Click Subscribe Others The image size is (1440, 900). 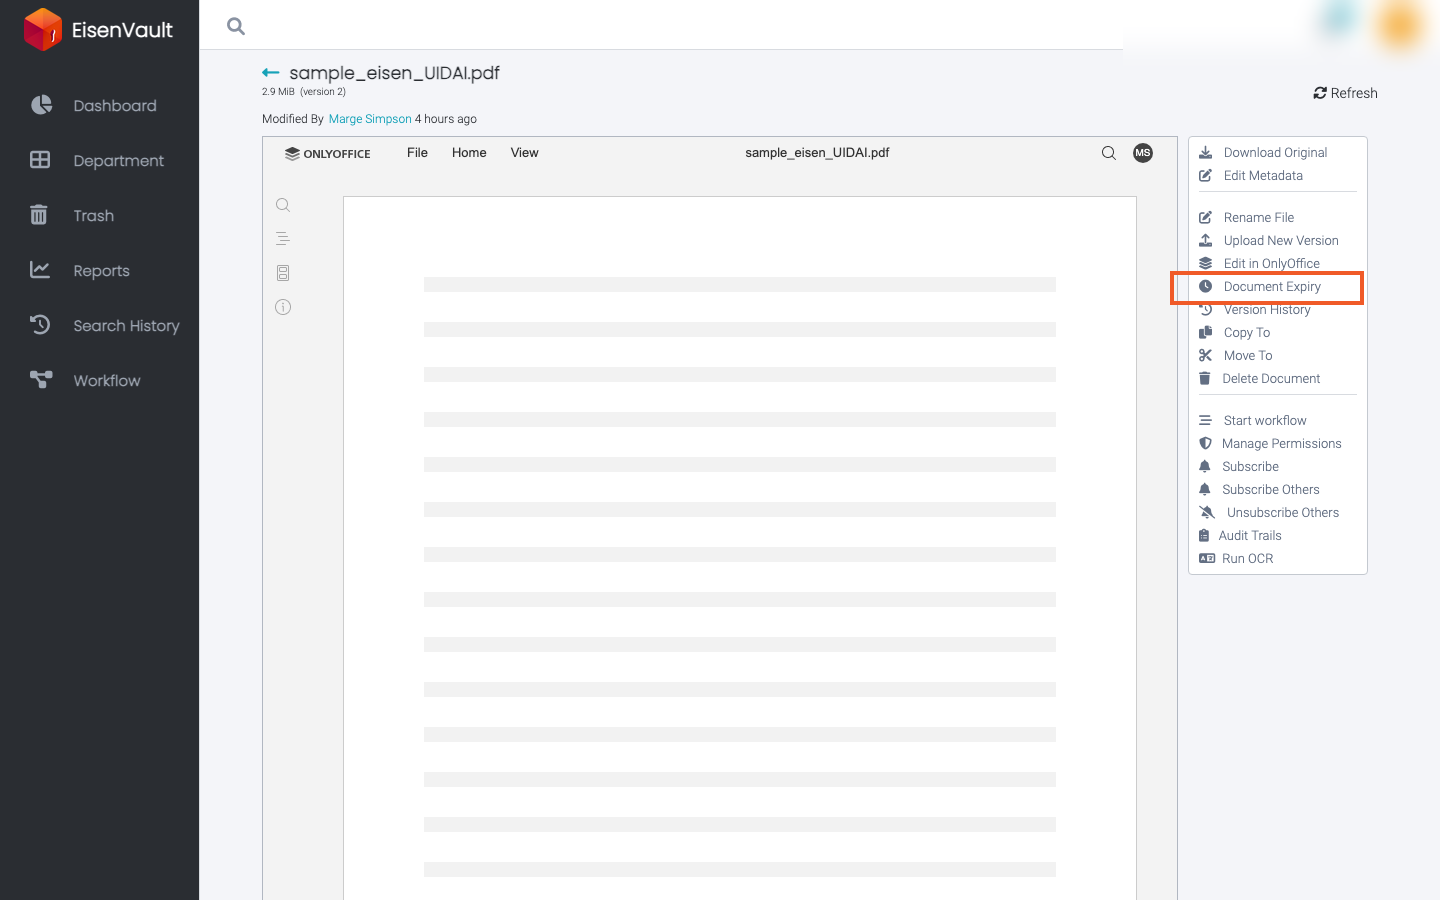[x=1271, y=489]
